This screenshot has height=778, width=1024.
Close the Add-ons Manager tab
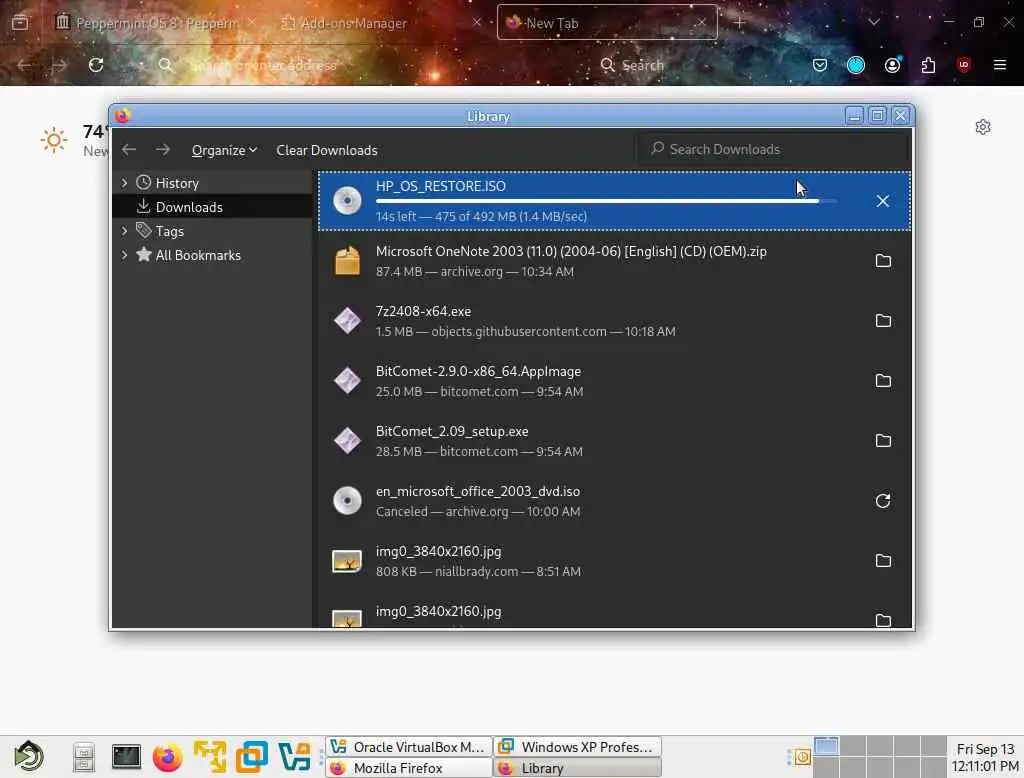pyautogui.click(x=477, y=22)
